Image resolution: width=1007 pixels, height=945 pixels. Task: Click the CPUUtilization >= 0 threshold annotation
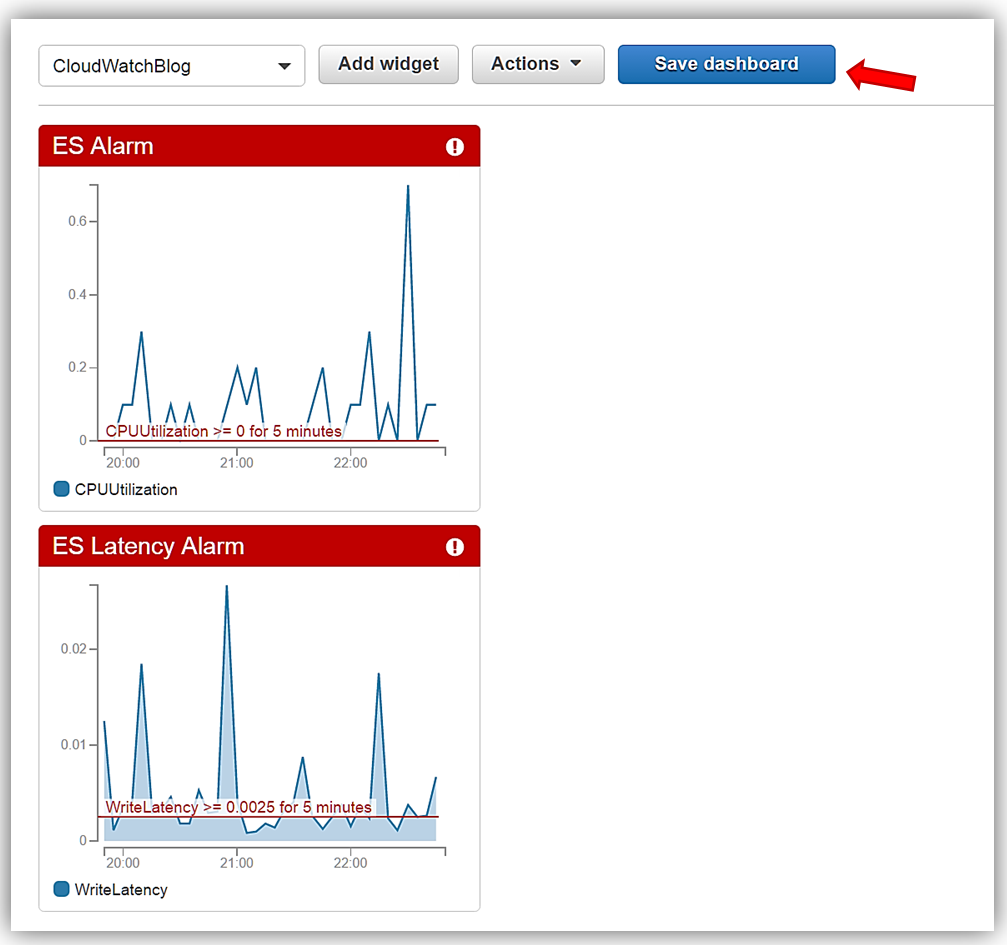click(223, 431)
